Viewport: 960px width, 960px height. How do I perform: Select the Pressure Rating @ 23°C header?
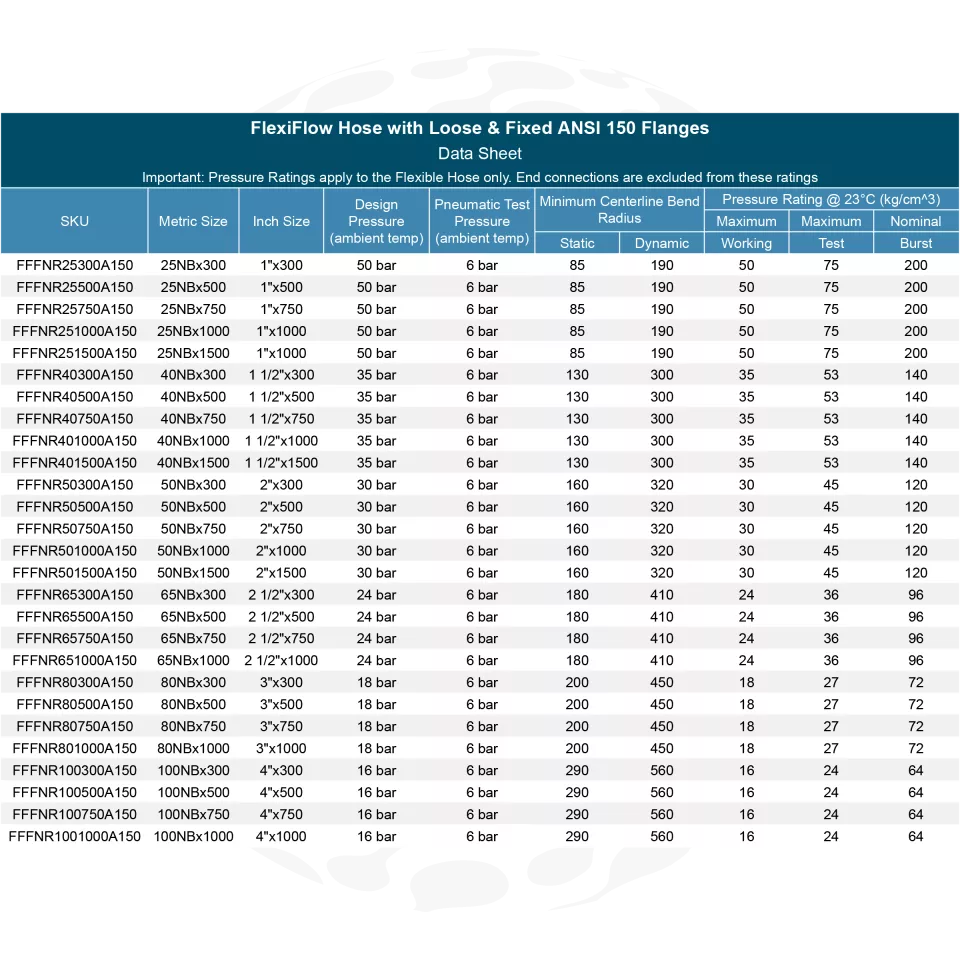[x=831, y=199]
